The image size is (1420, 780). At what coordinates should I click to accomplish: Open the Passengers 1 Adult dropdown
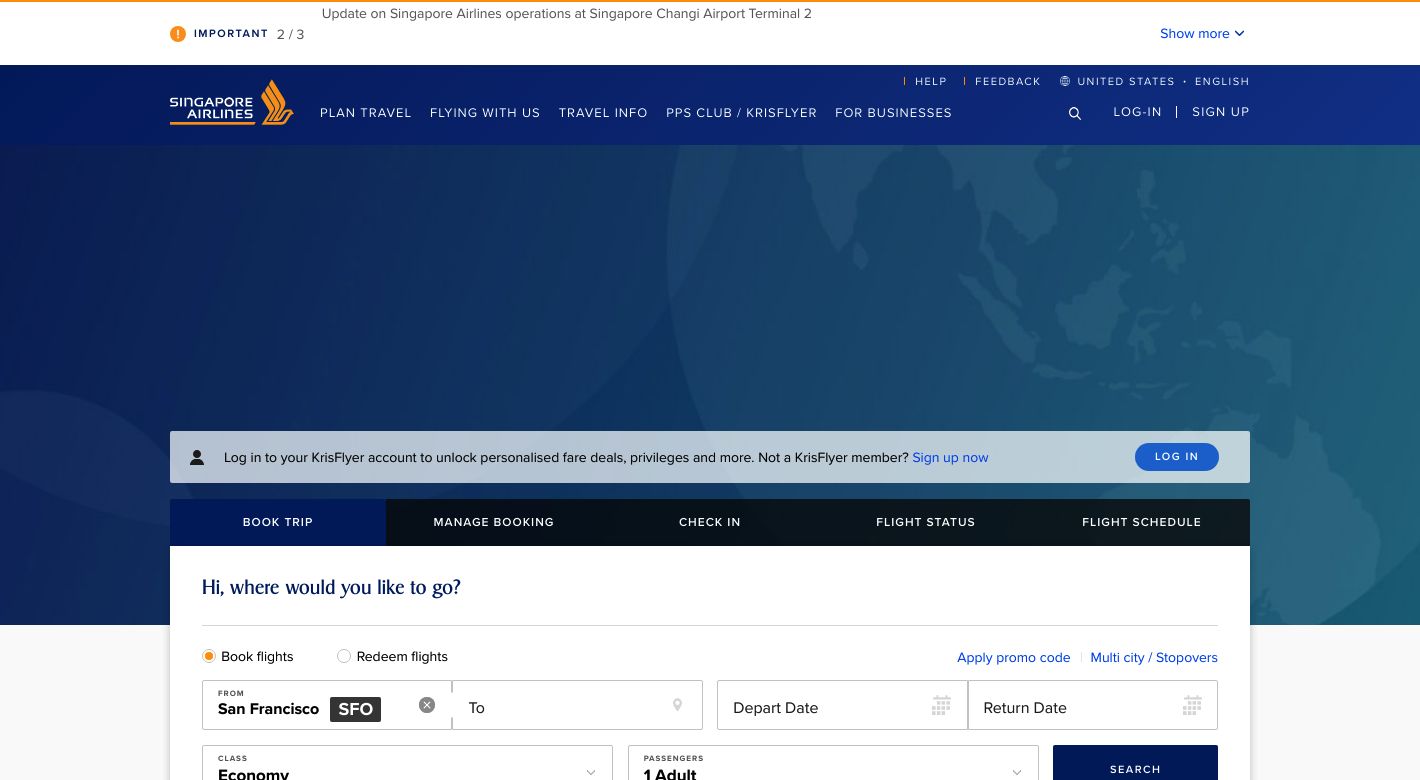pyautogui.click(x=833, y=763)
